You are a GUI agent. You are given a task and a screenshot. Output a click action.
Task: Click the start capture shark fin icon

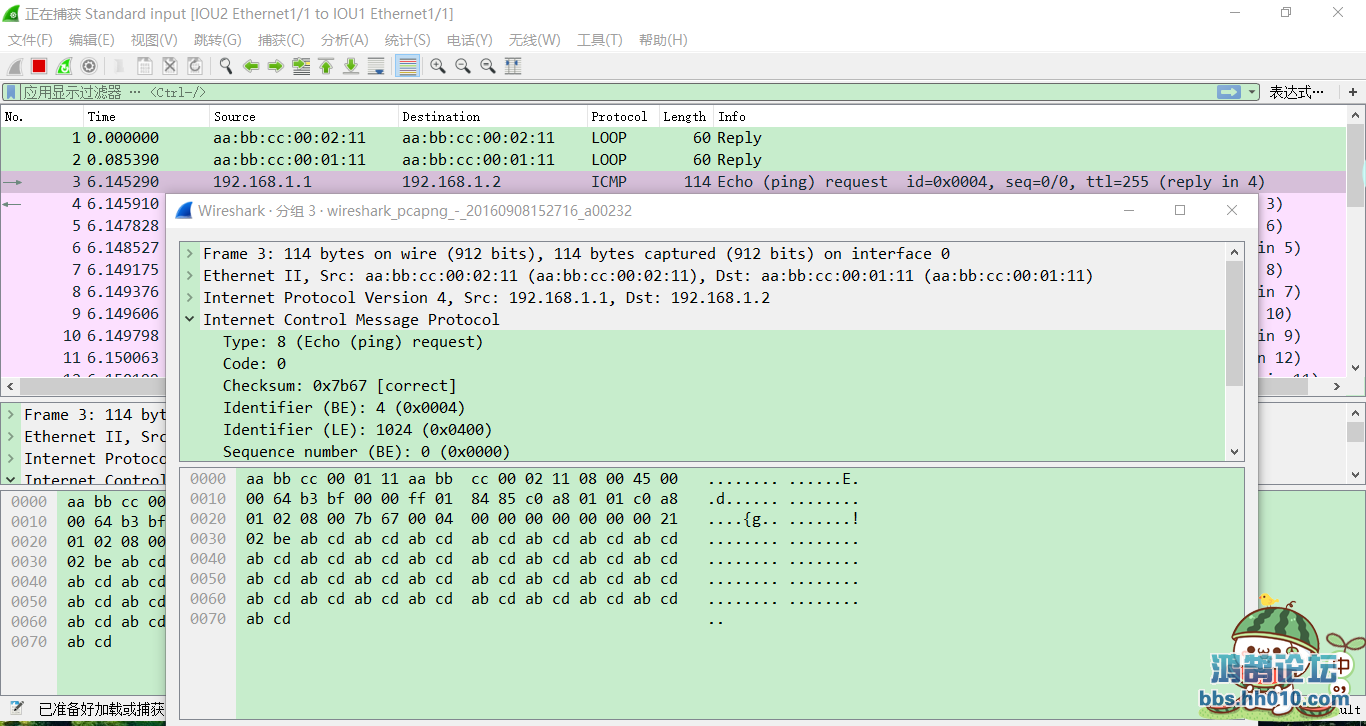[15, 66]
